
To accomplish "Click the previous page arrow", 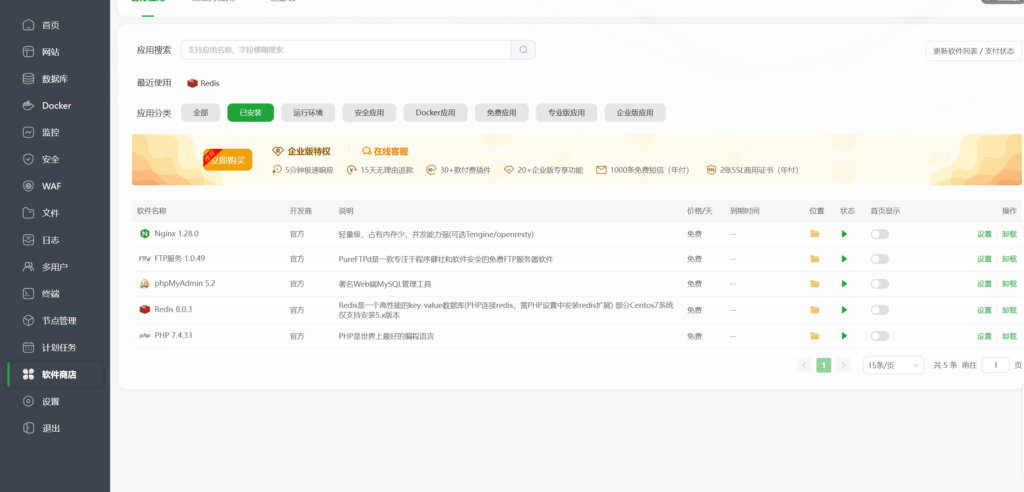I will tap(805, 365).
